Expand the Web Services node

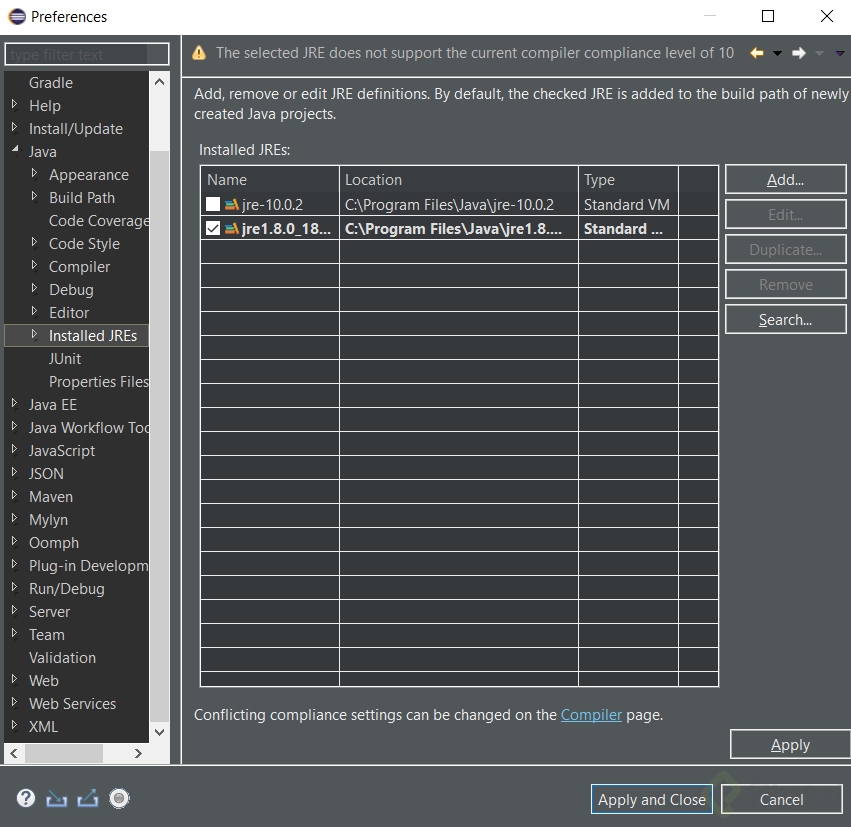click(15, 702)
